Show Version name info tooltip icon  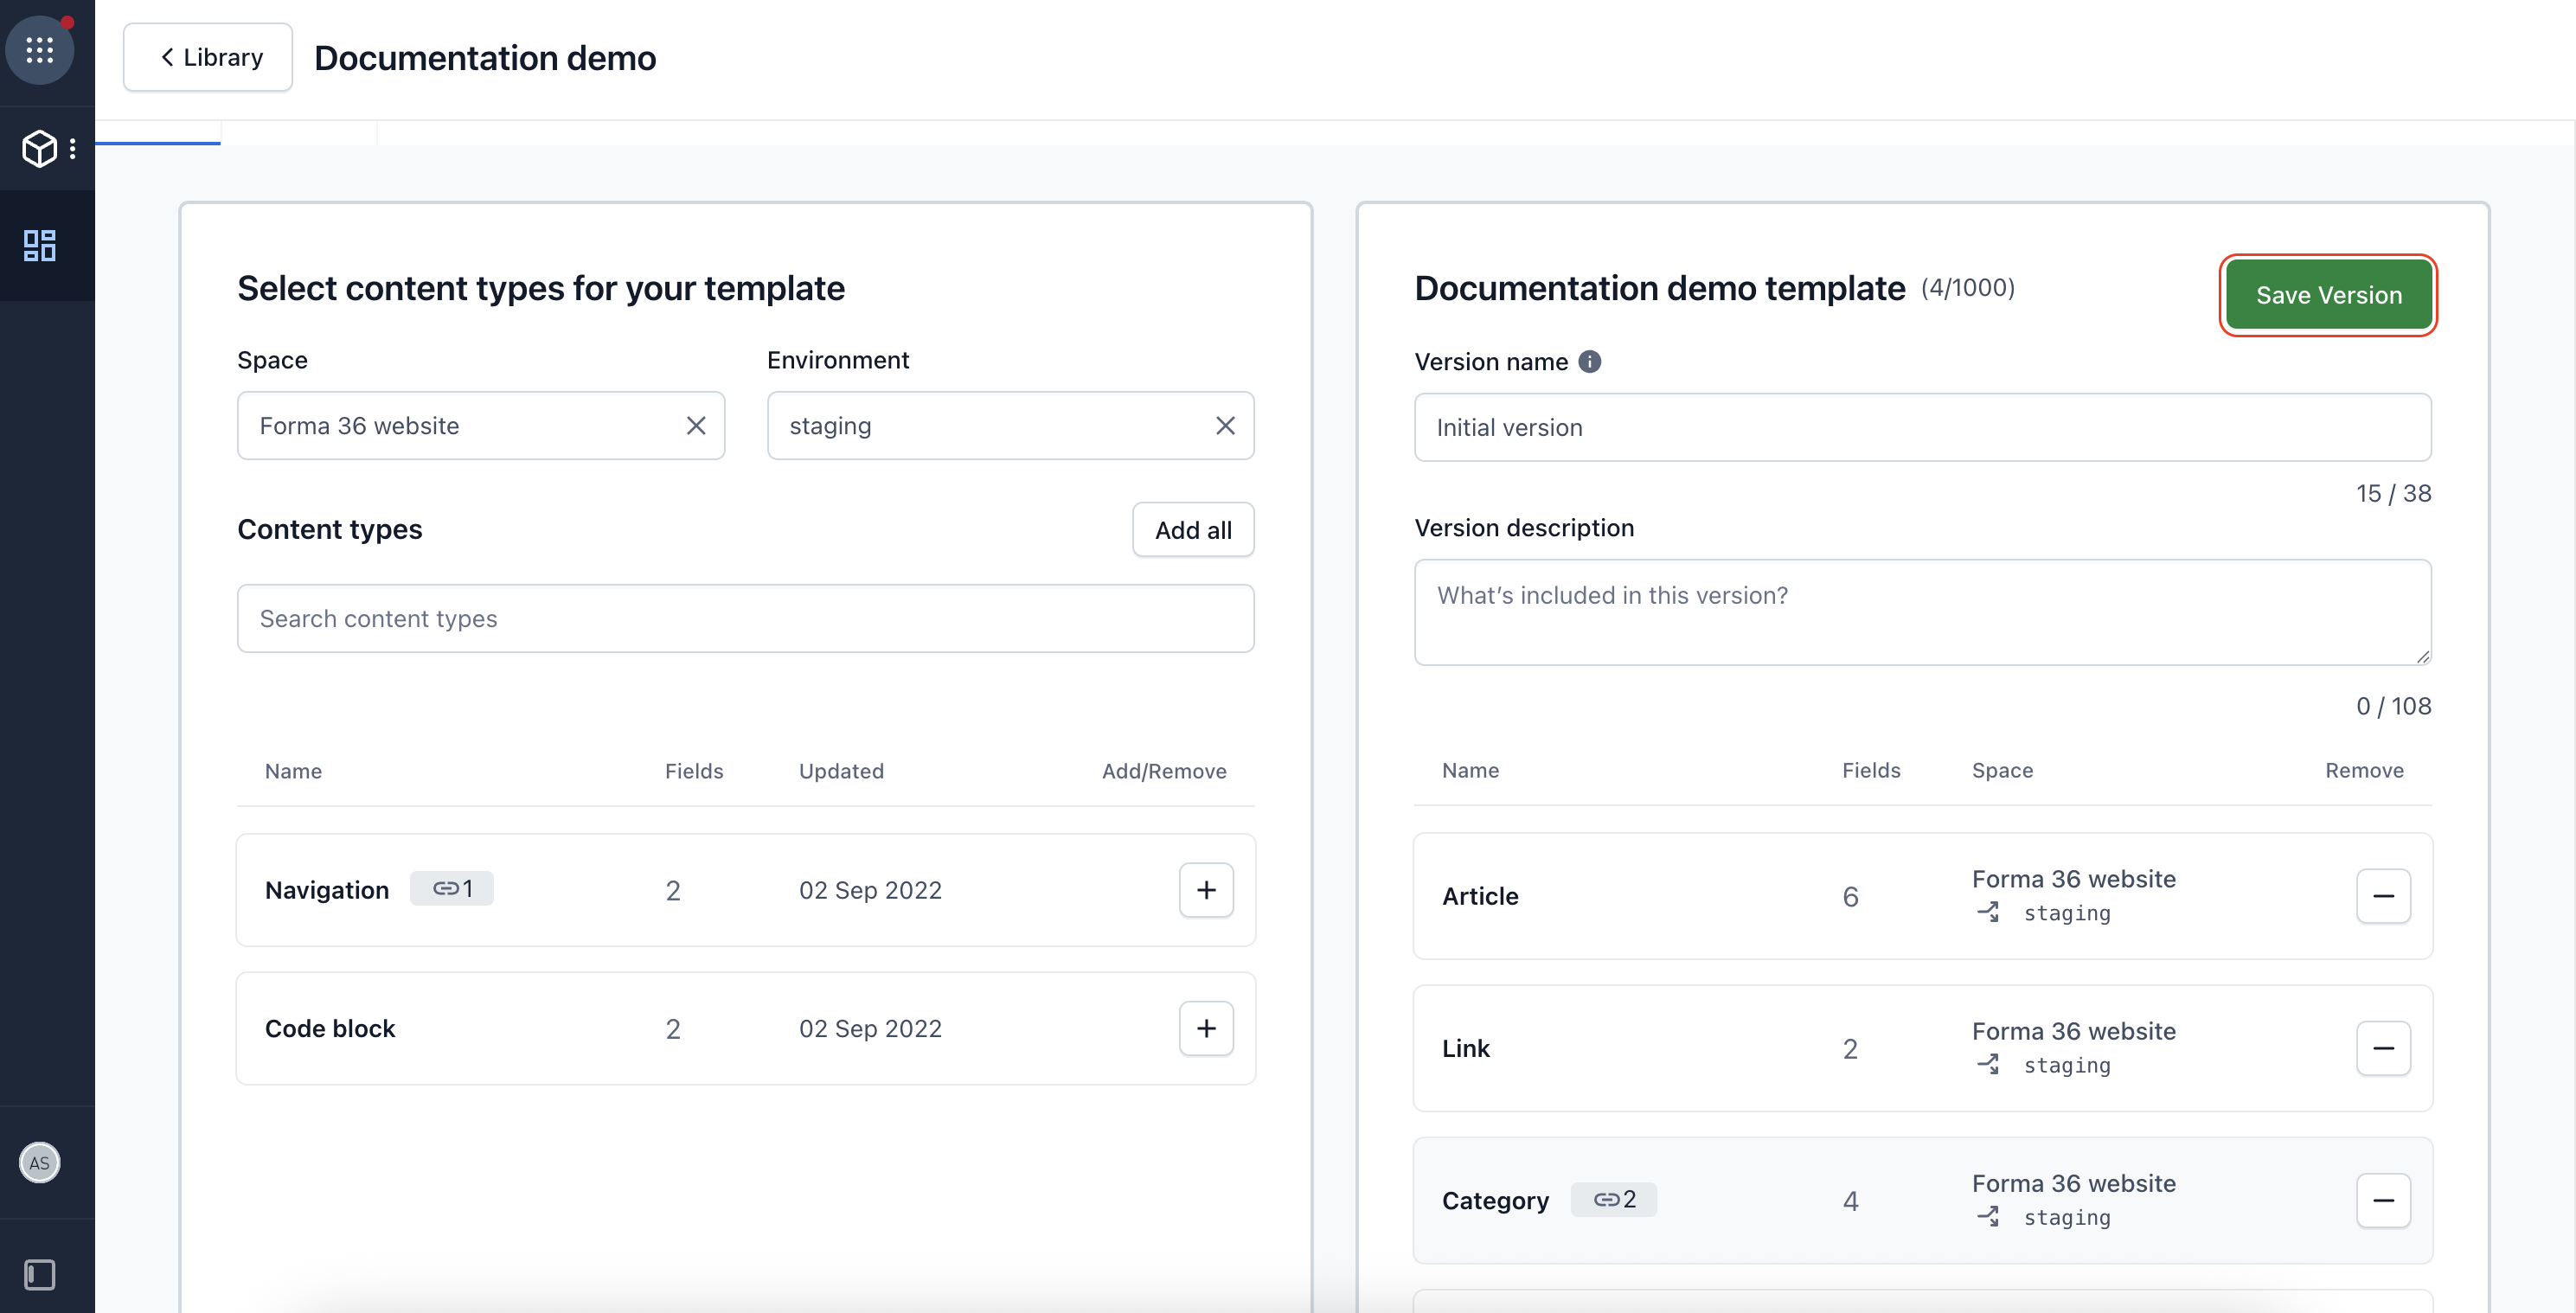coord(1589,362)
